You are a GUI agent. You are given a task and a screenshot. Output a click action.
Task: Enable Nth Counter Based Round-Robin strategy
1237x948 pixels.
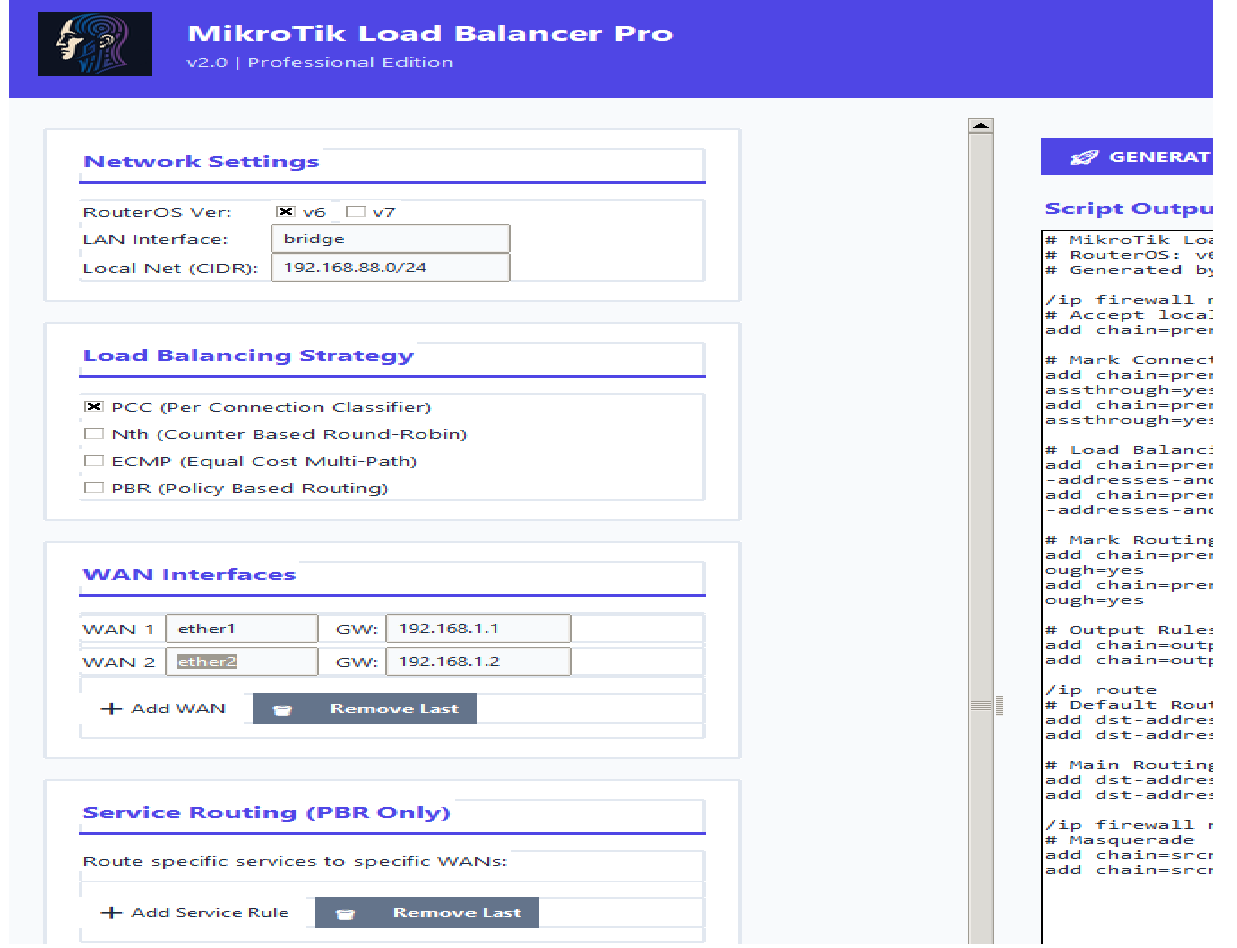tap(94, 433)
